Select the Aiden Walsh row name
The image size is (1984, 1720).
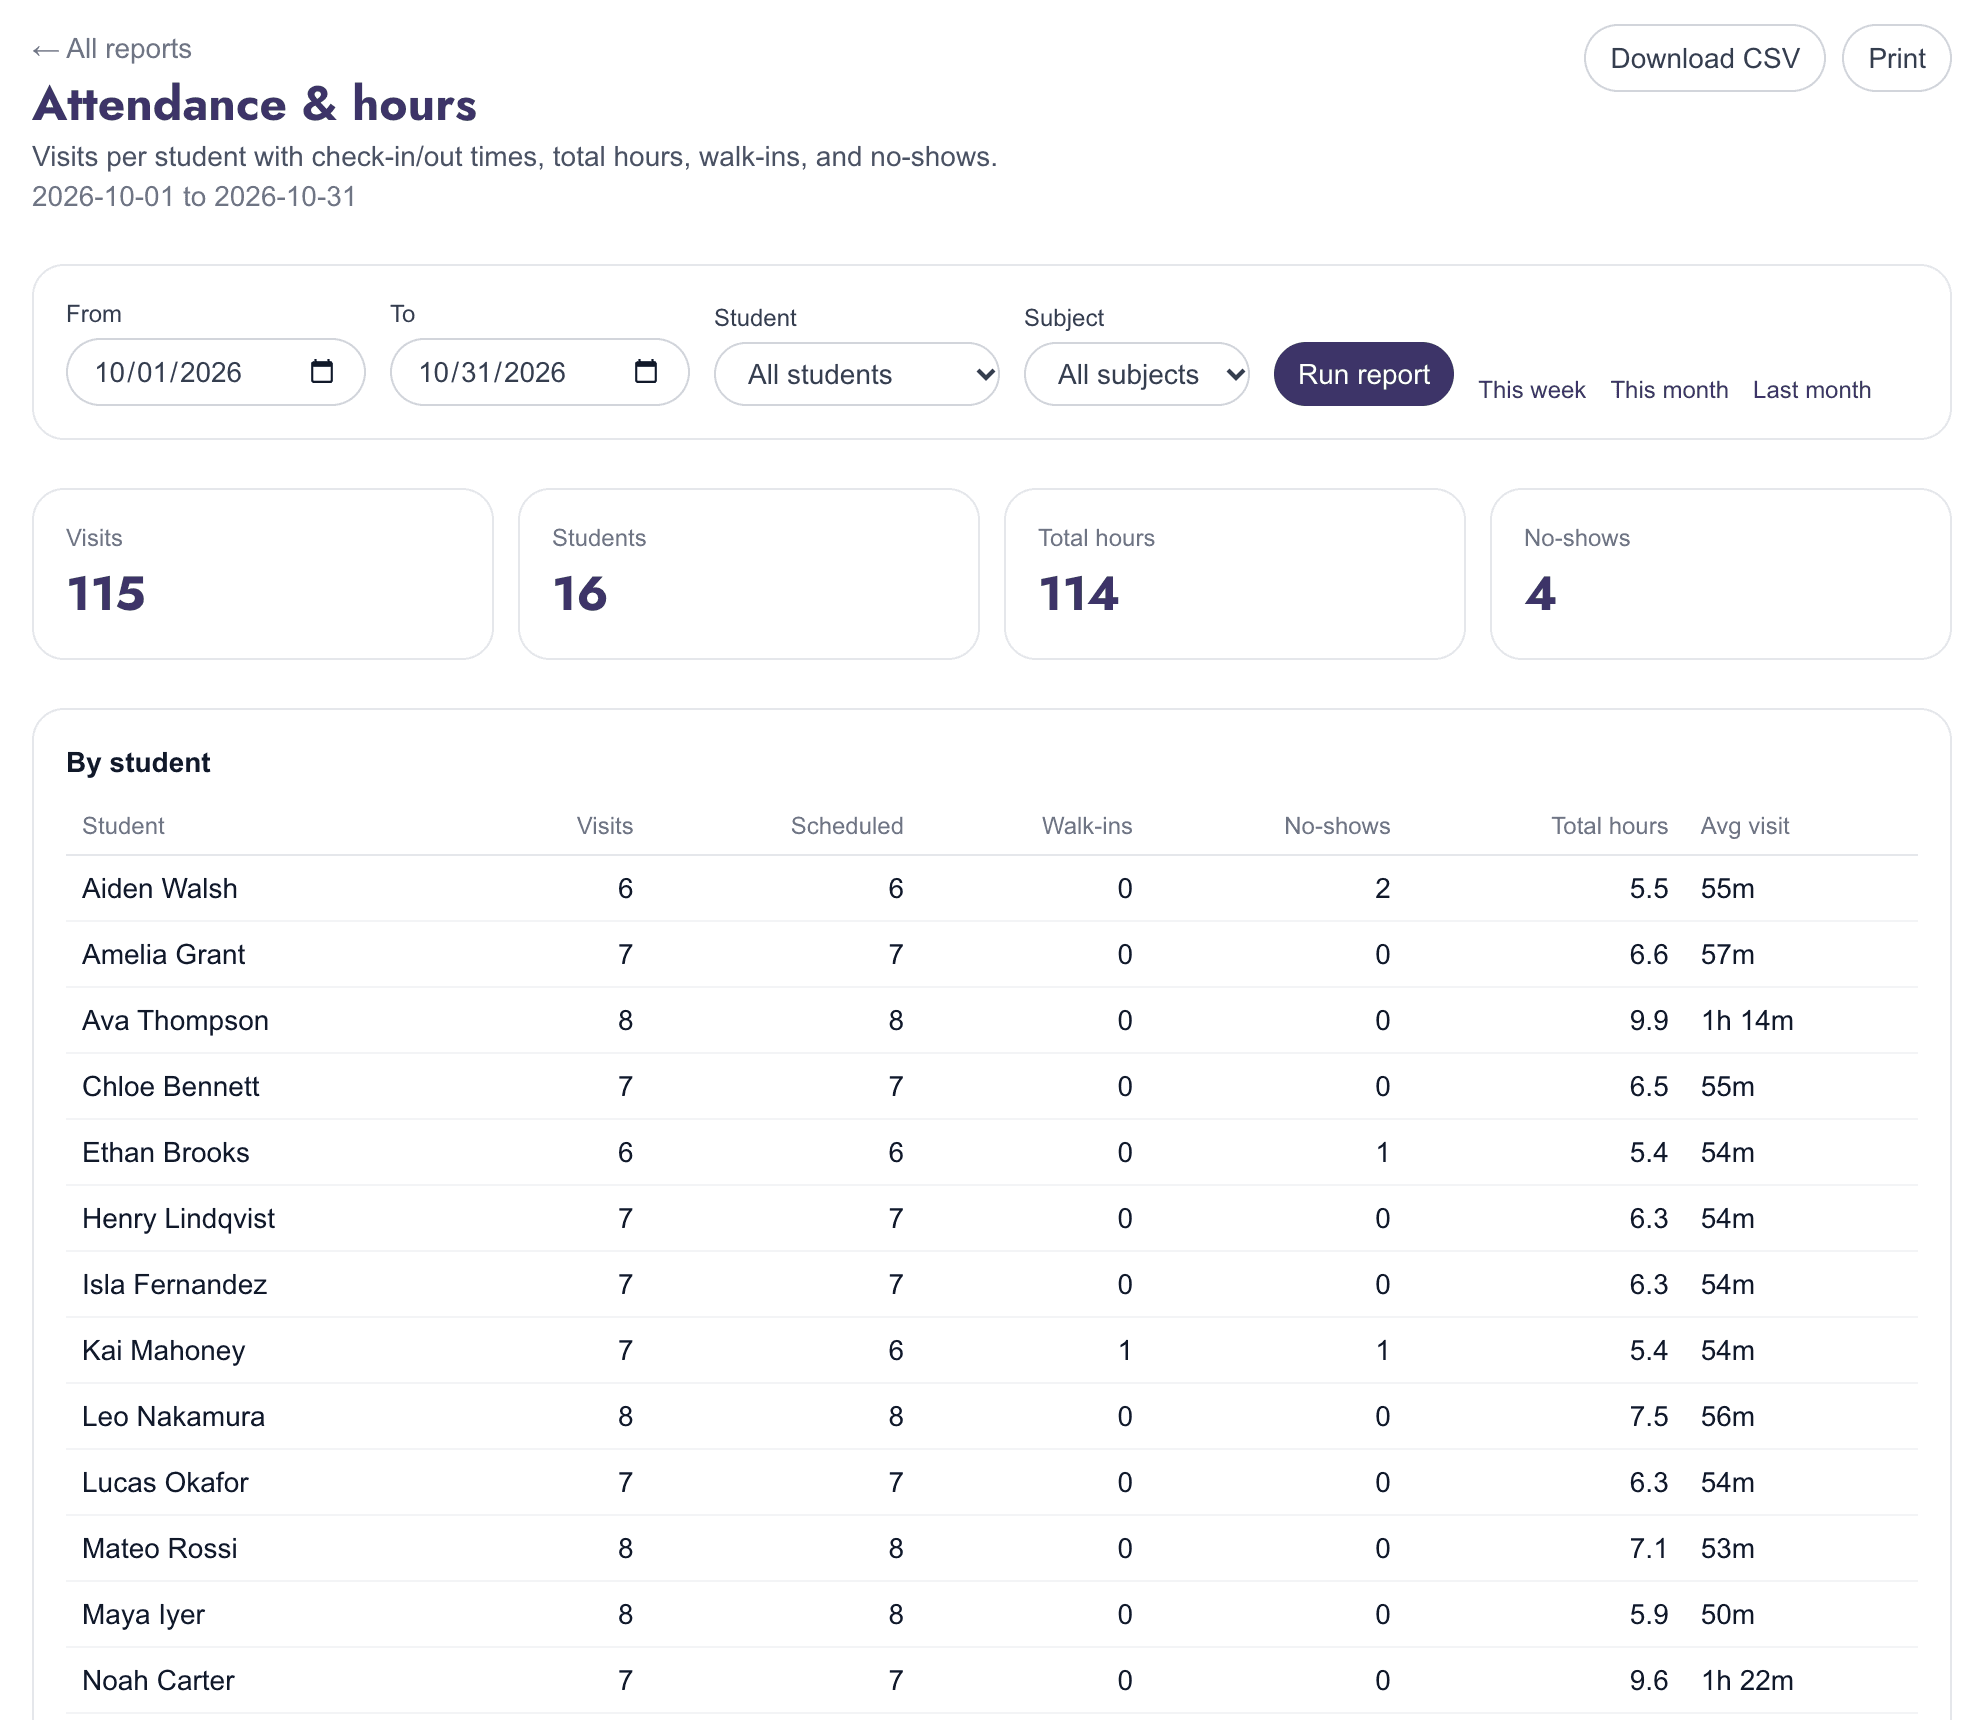[160, 889]
